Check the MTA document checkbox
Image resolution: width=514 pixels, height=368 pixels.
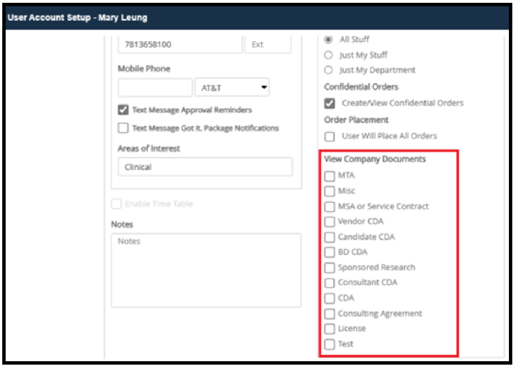[330, 176]
